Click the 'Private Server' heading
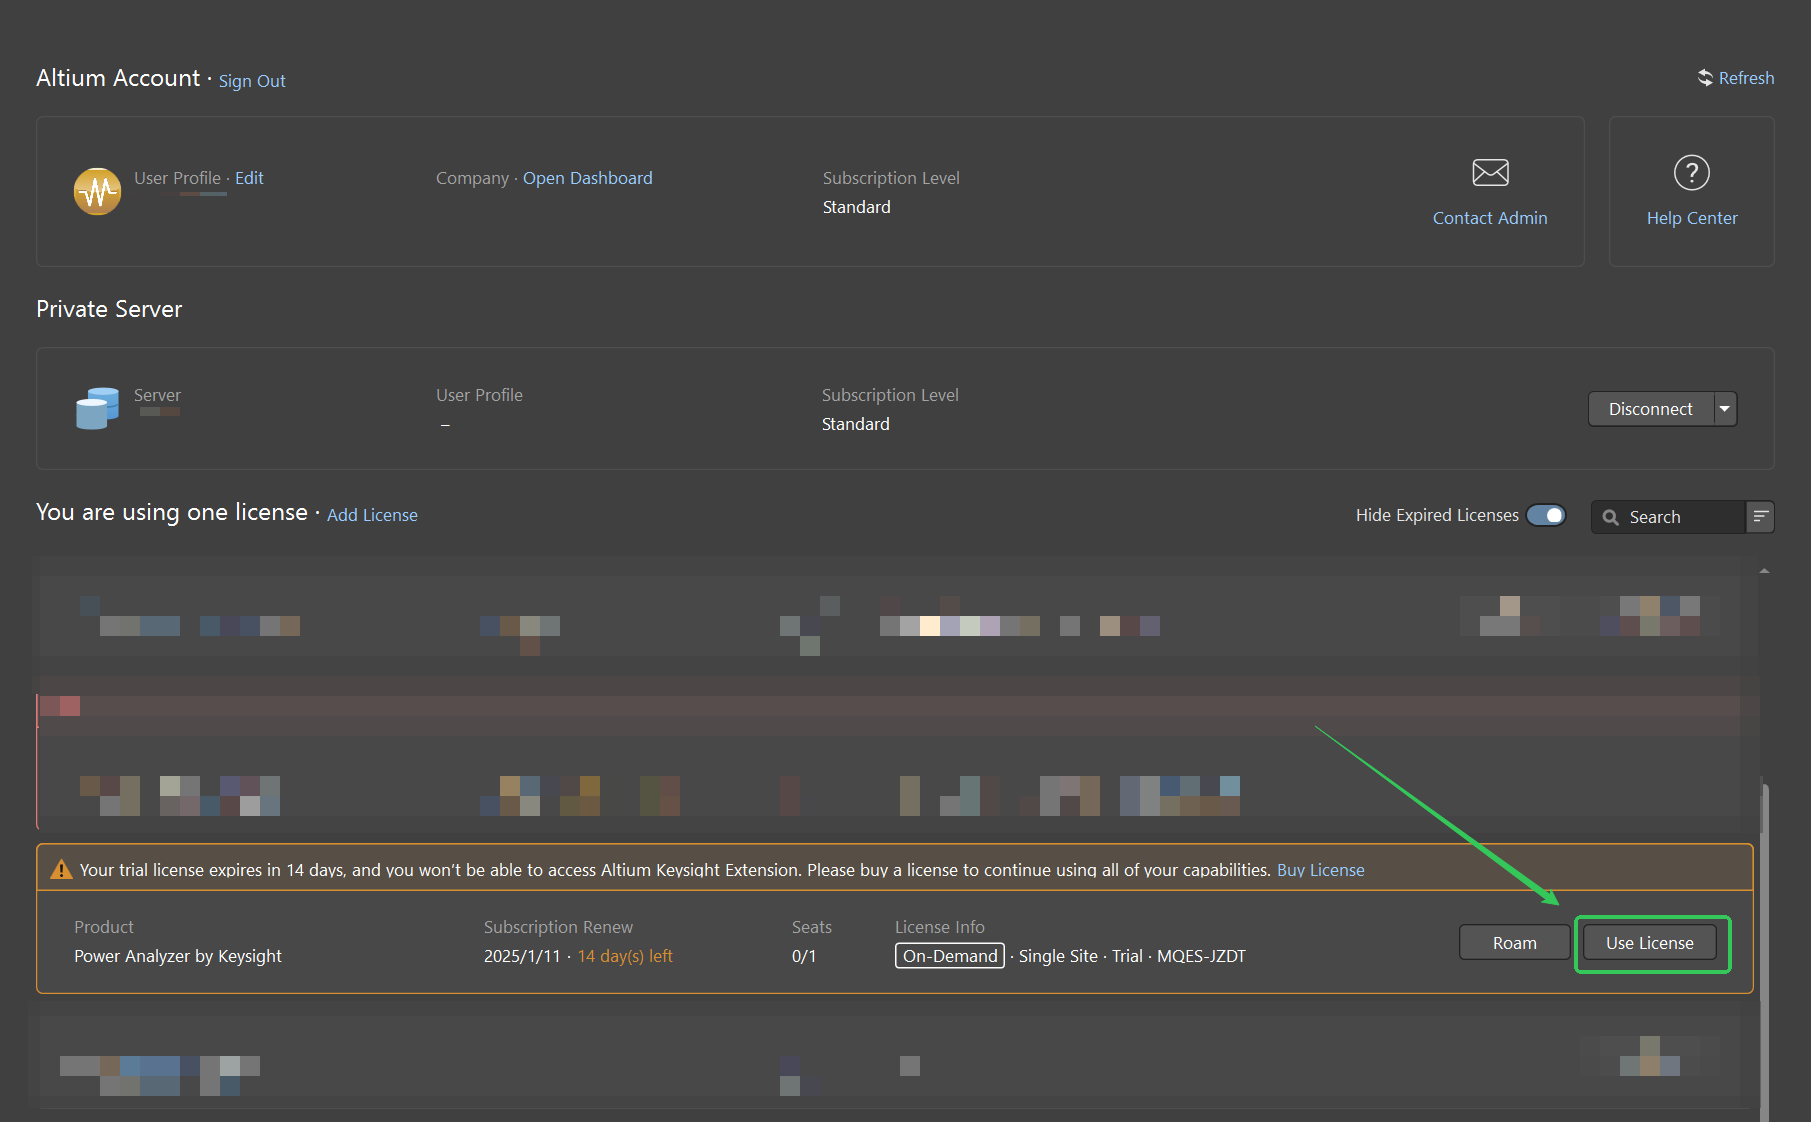This screenshot has width=1811, height=1122. pos(109,309)
